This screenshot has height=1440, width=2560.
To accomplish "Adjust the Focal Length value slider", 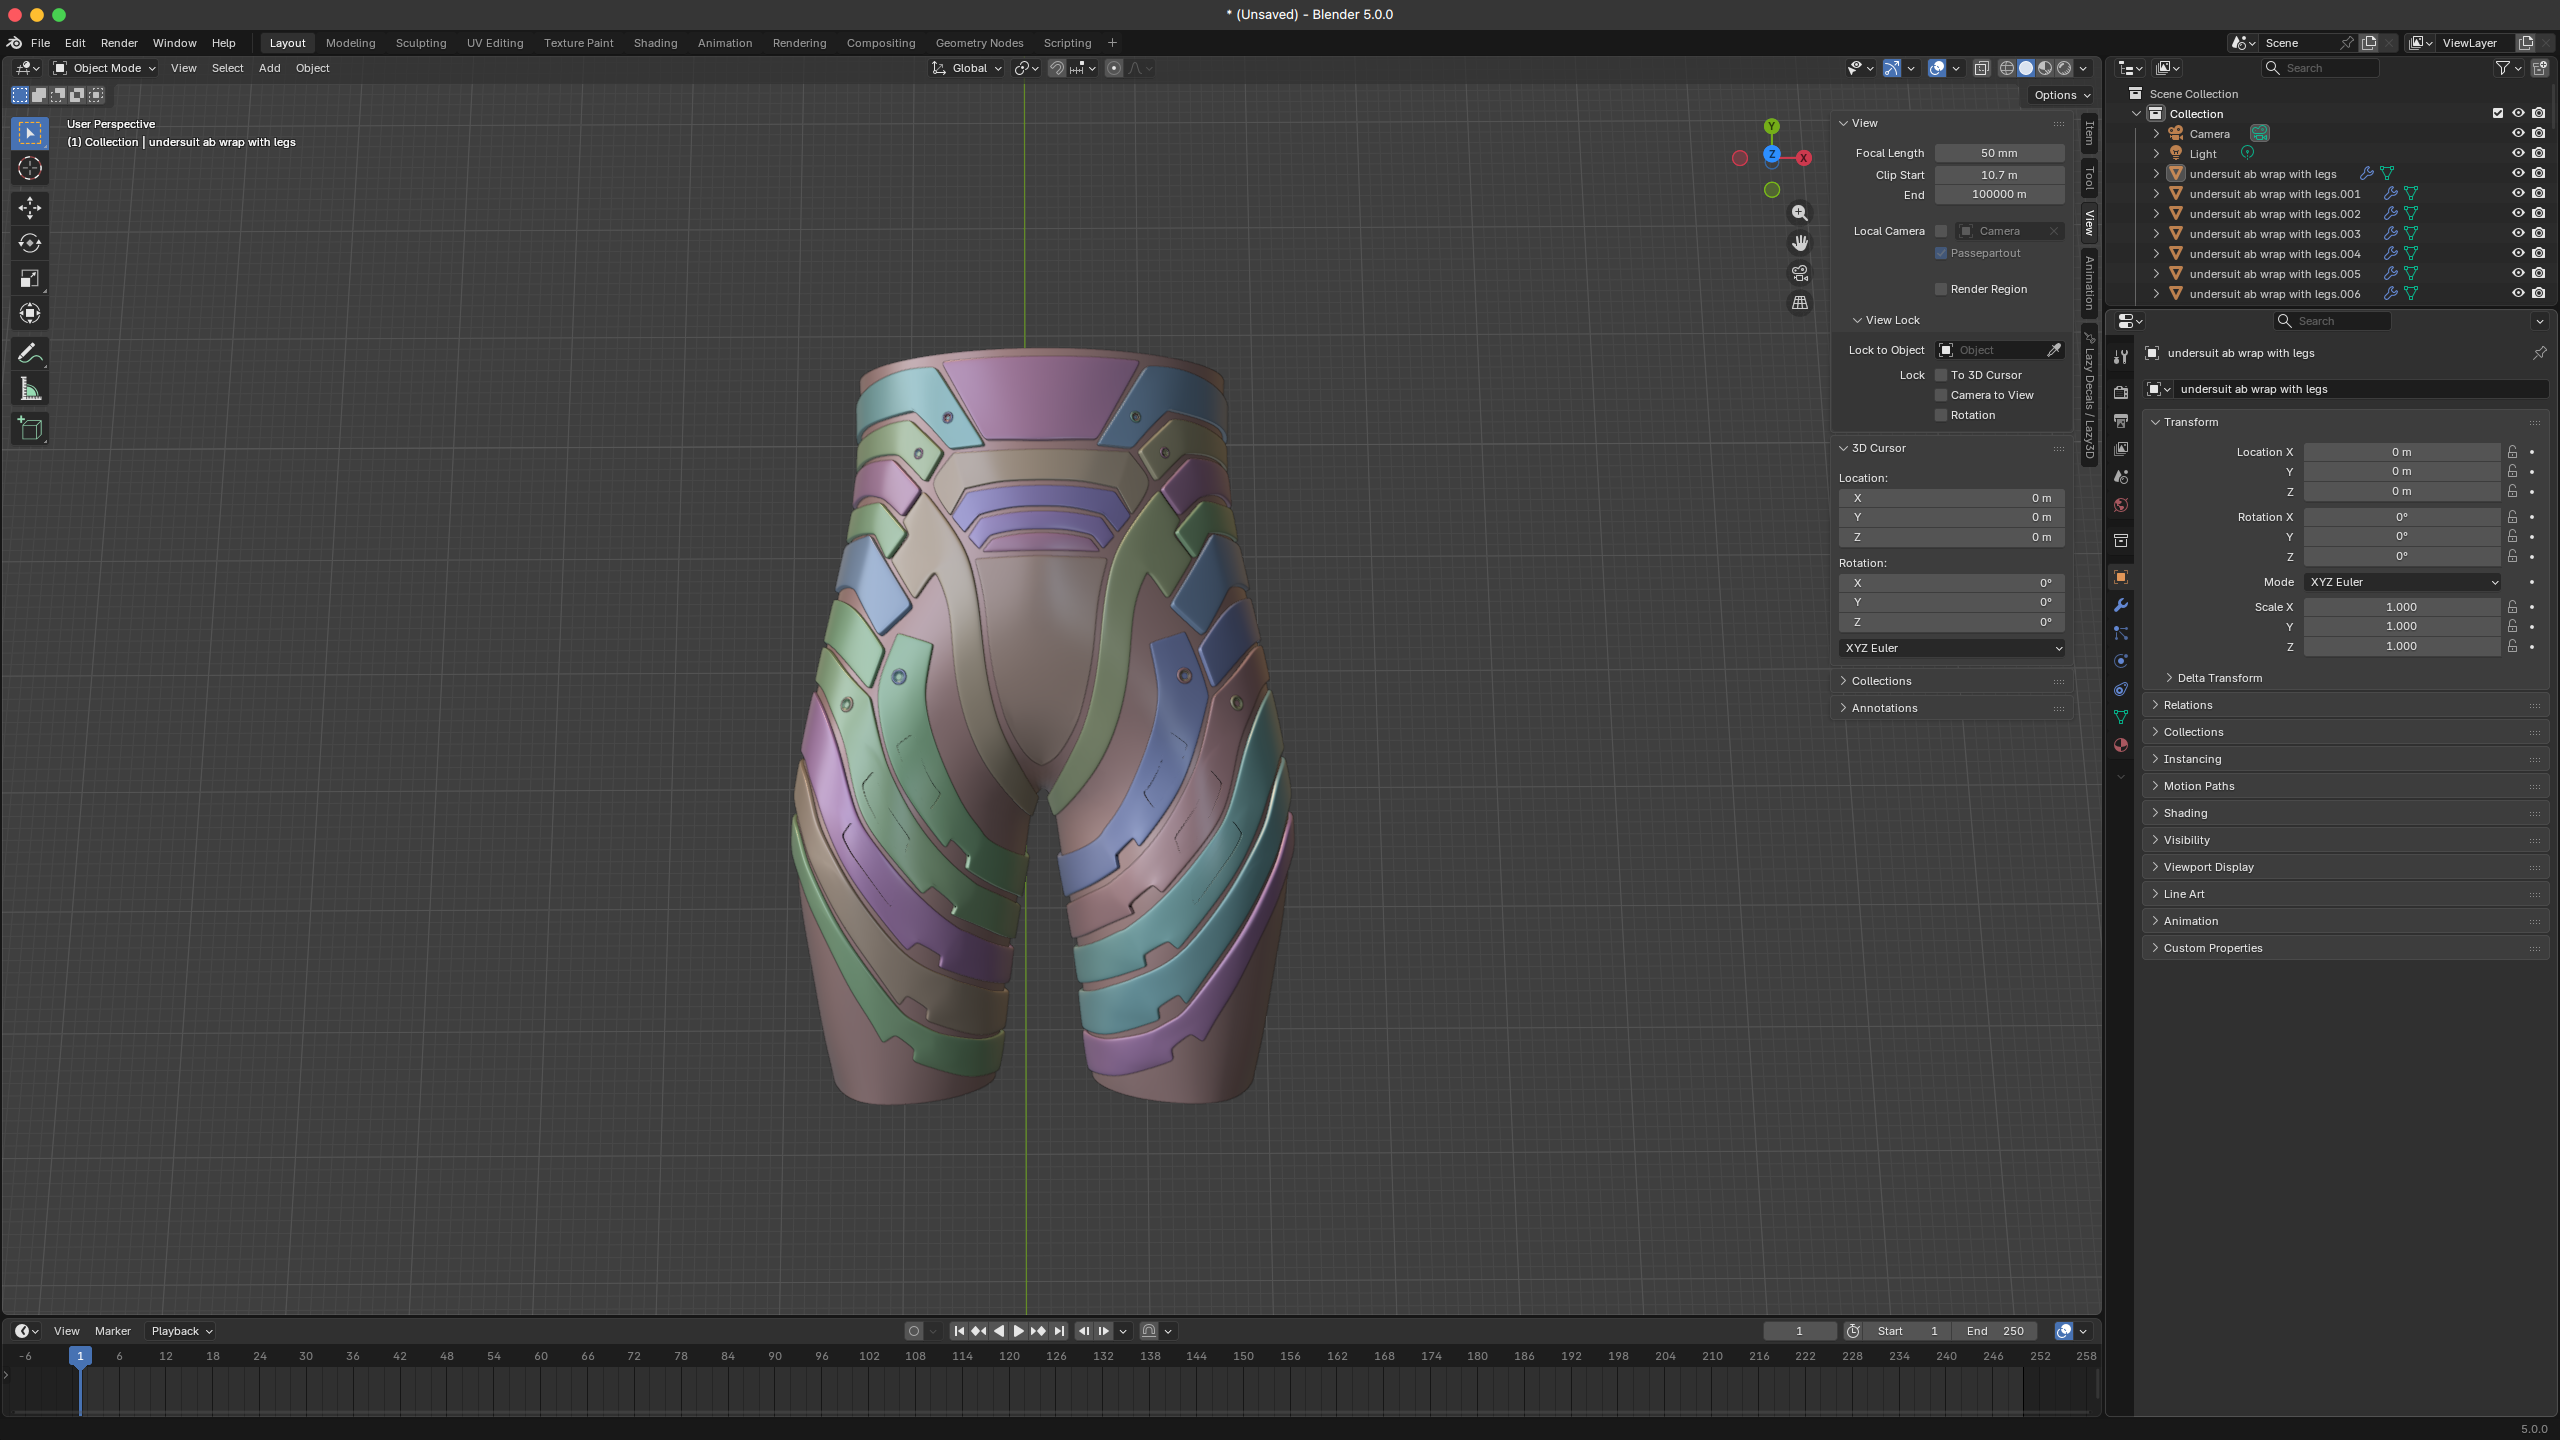I will [1997, 152].
